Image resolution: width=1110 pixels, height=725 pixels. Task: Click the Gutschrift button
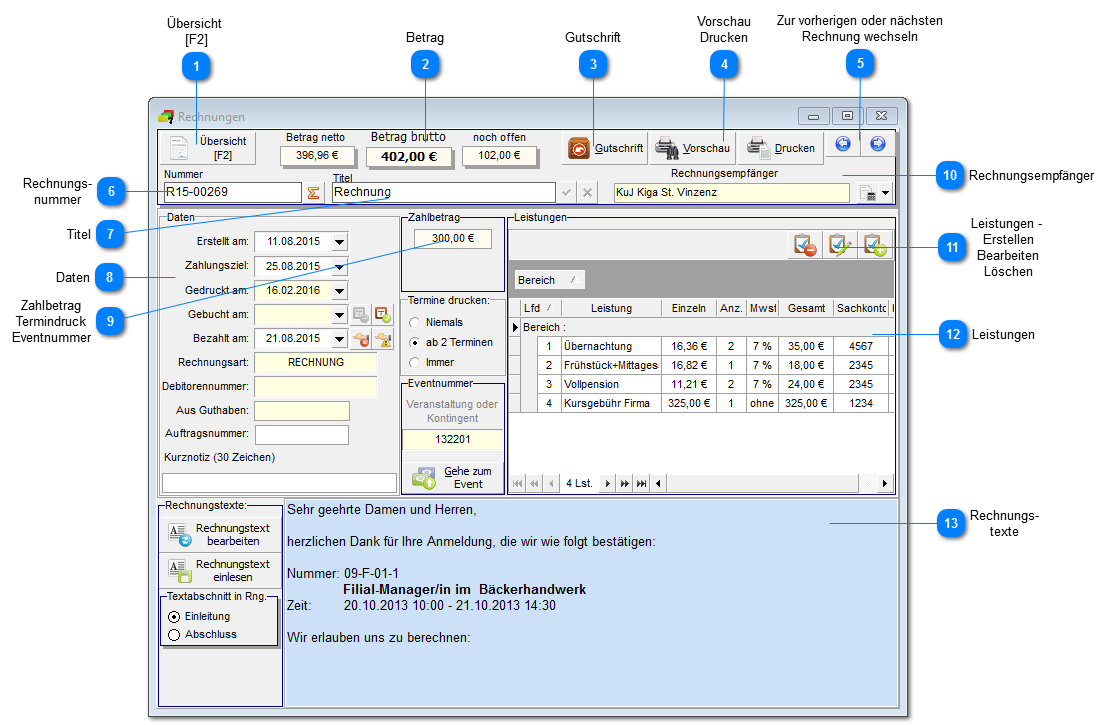click(x=605, y=148)
